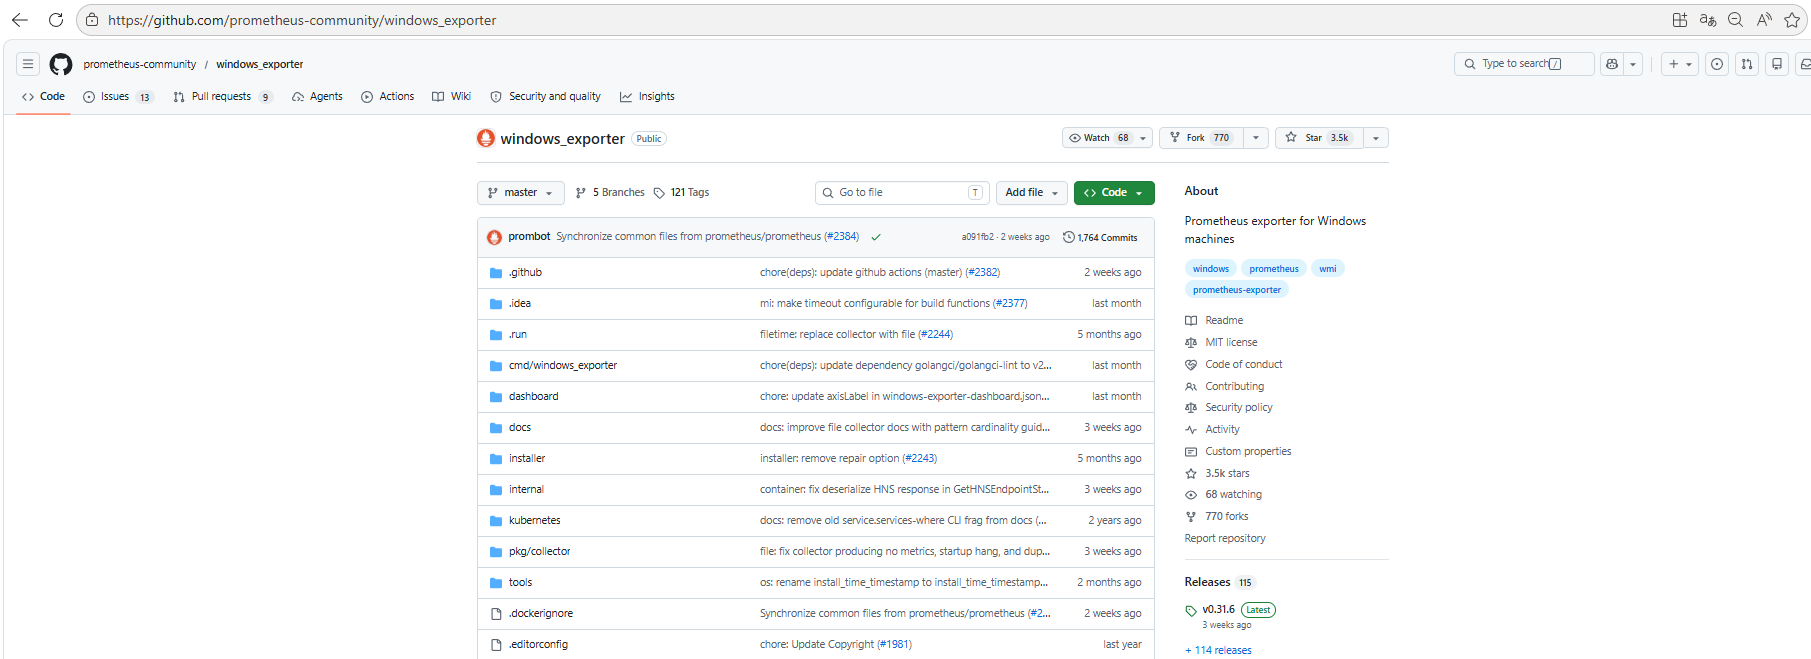Image resolution: width=1811 pixels, height=659 pixels.
Task: Click the windows topic tag
Action: coord(1210,269)
